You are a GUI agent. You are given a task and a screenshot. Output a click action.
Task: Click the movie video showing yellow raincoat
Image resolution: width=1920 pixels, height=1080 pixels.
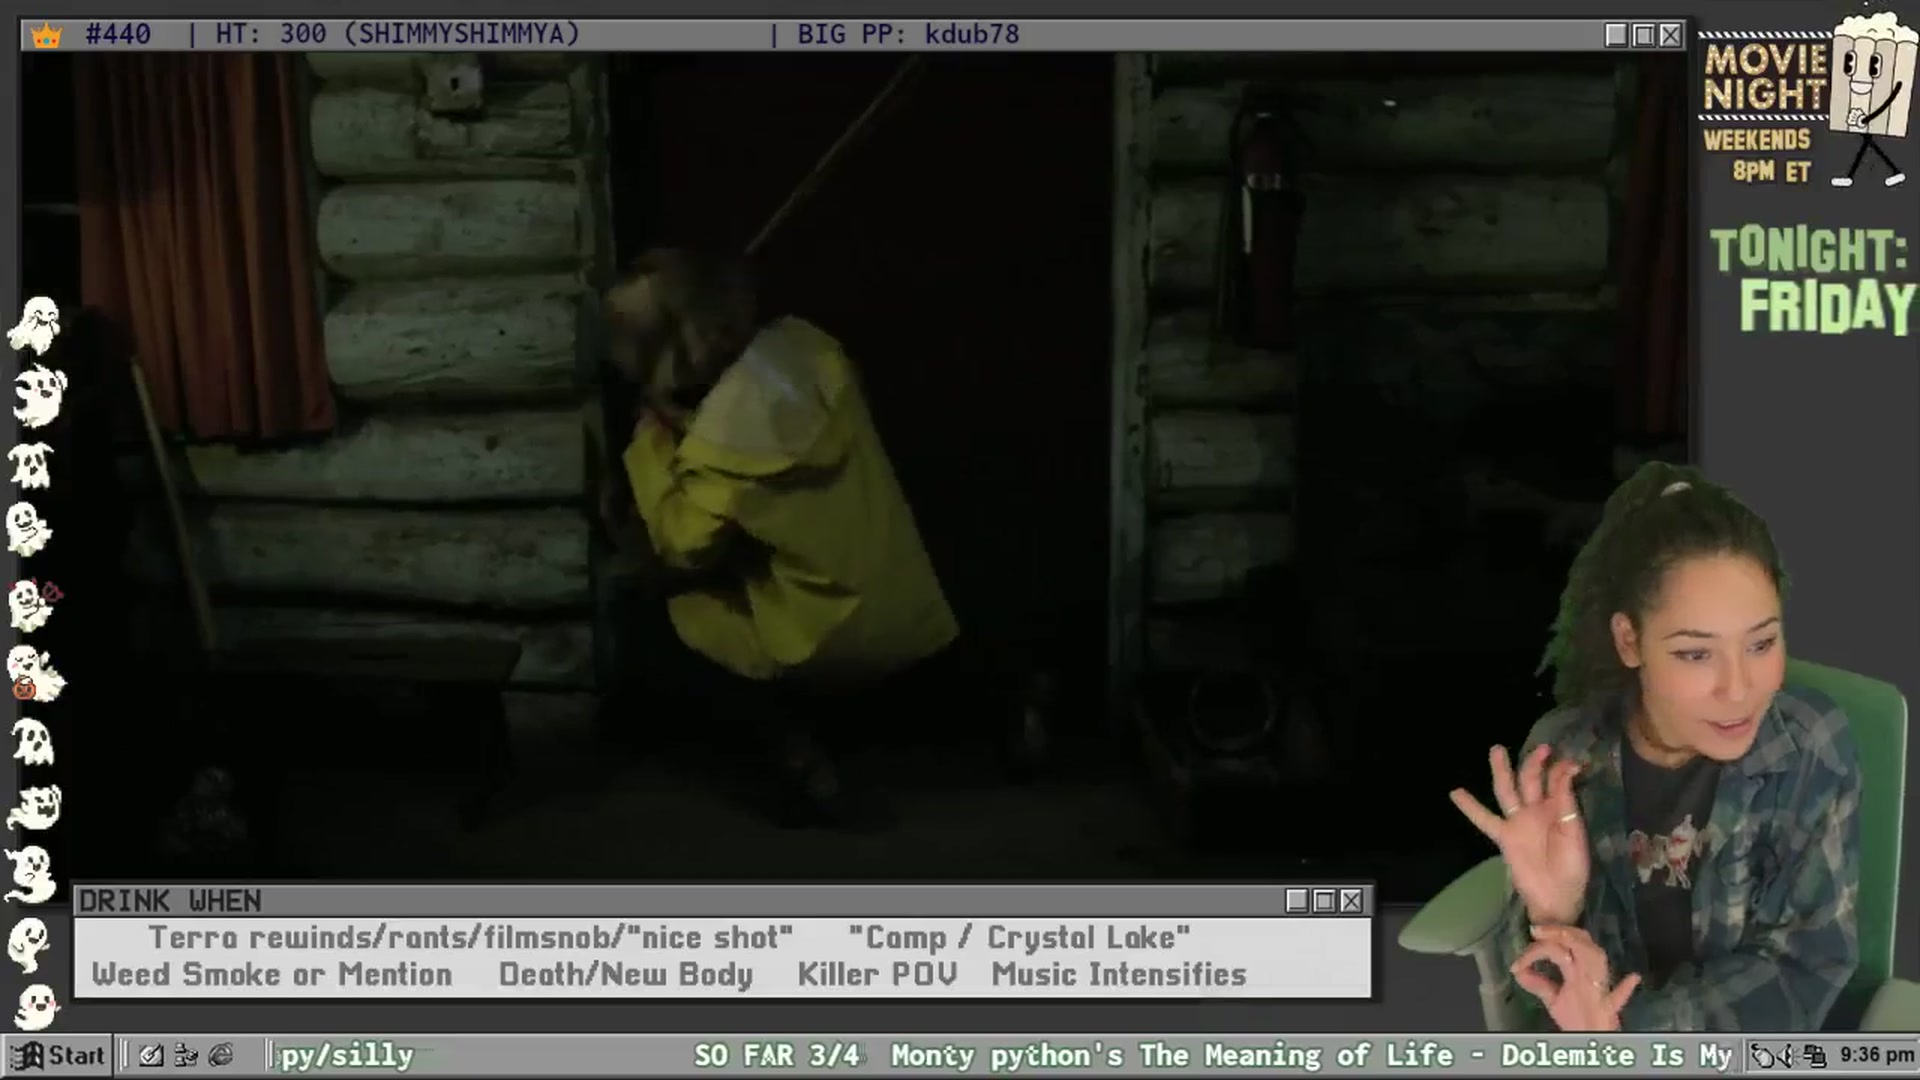853,465
